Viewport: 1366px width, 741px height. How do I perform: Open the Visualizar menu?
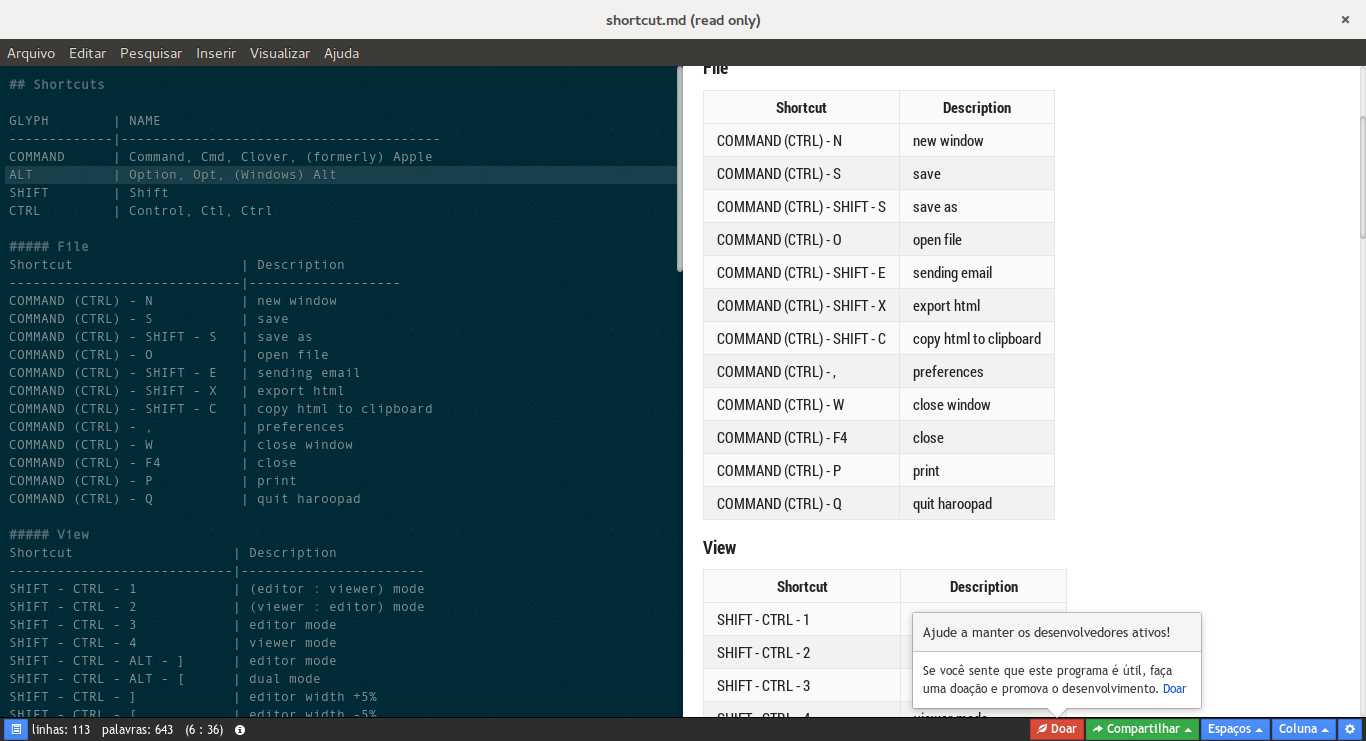280,53
